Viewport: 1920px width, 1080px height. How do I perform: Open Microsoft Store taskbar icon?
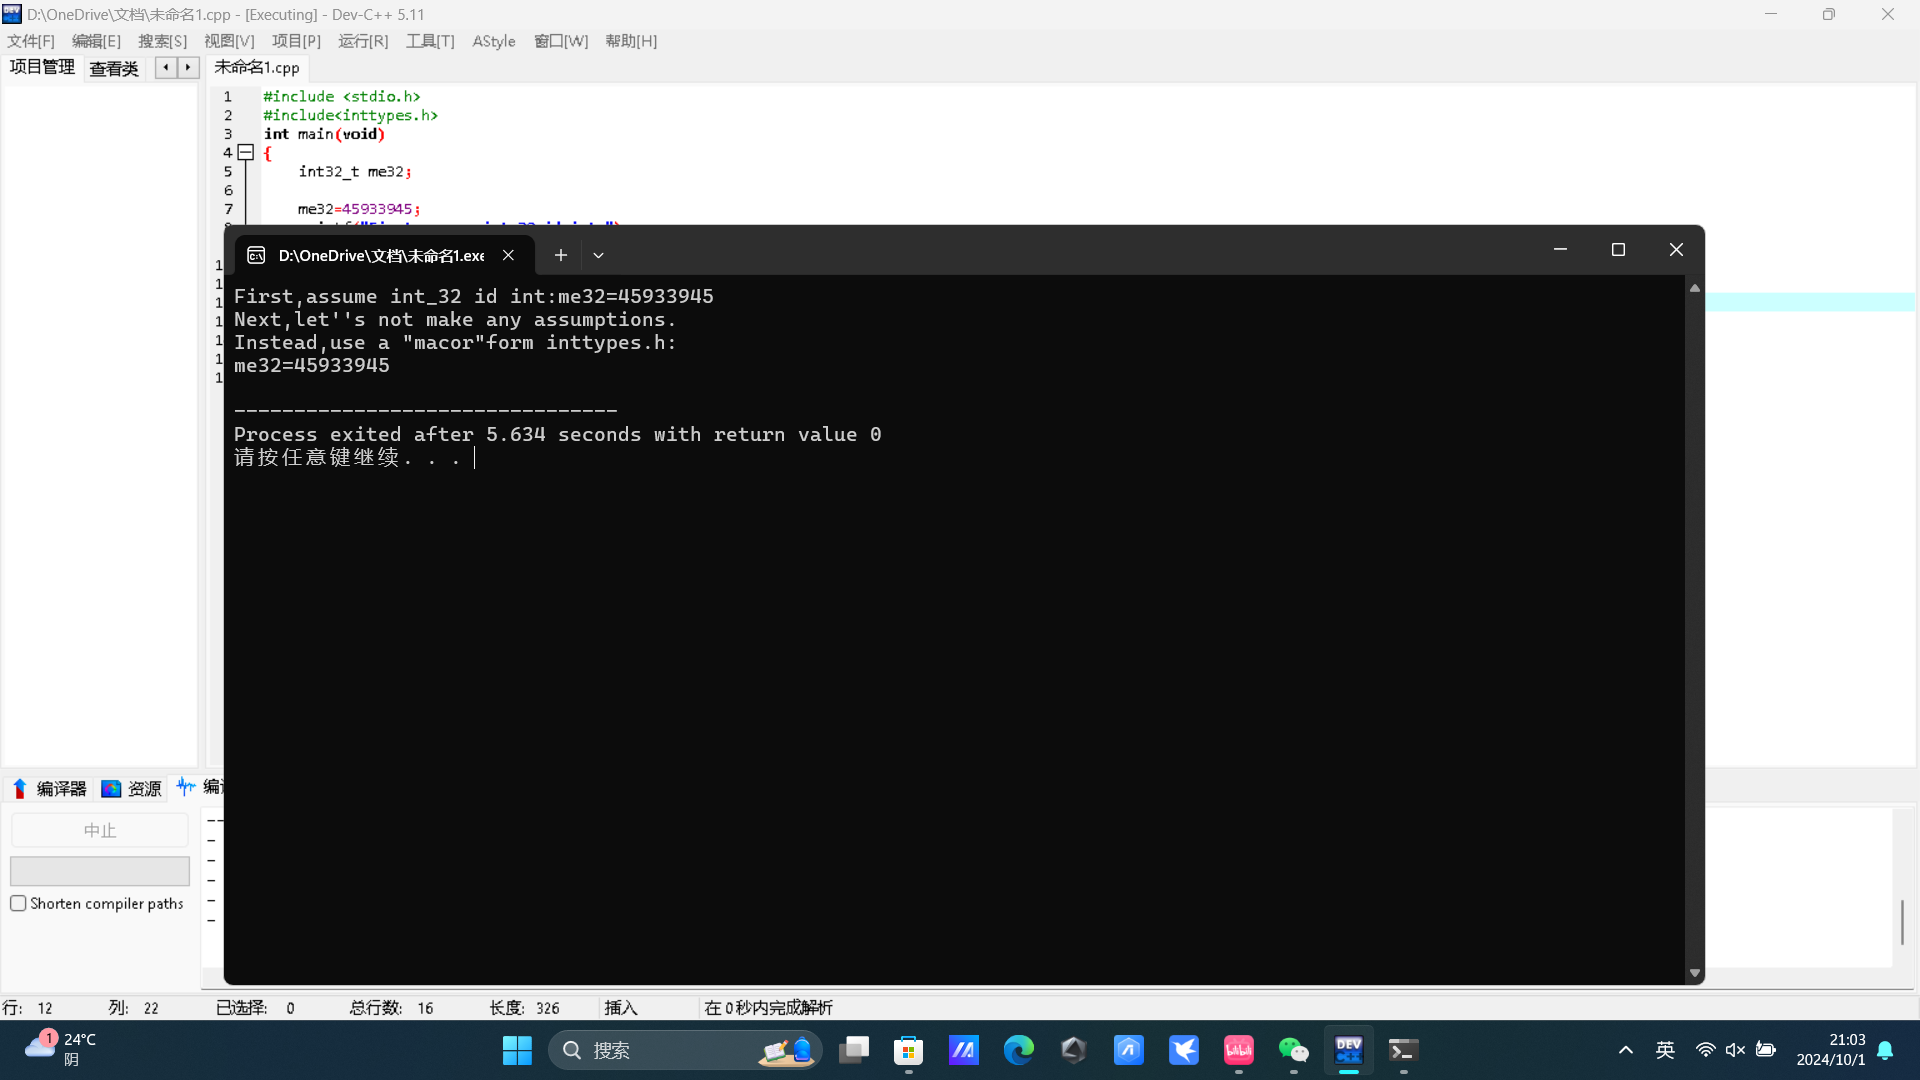coord(908,1050)
